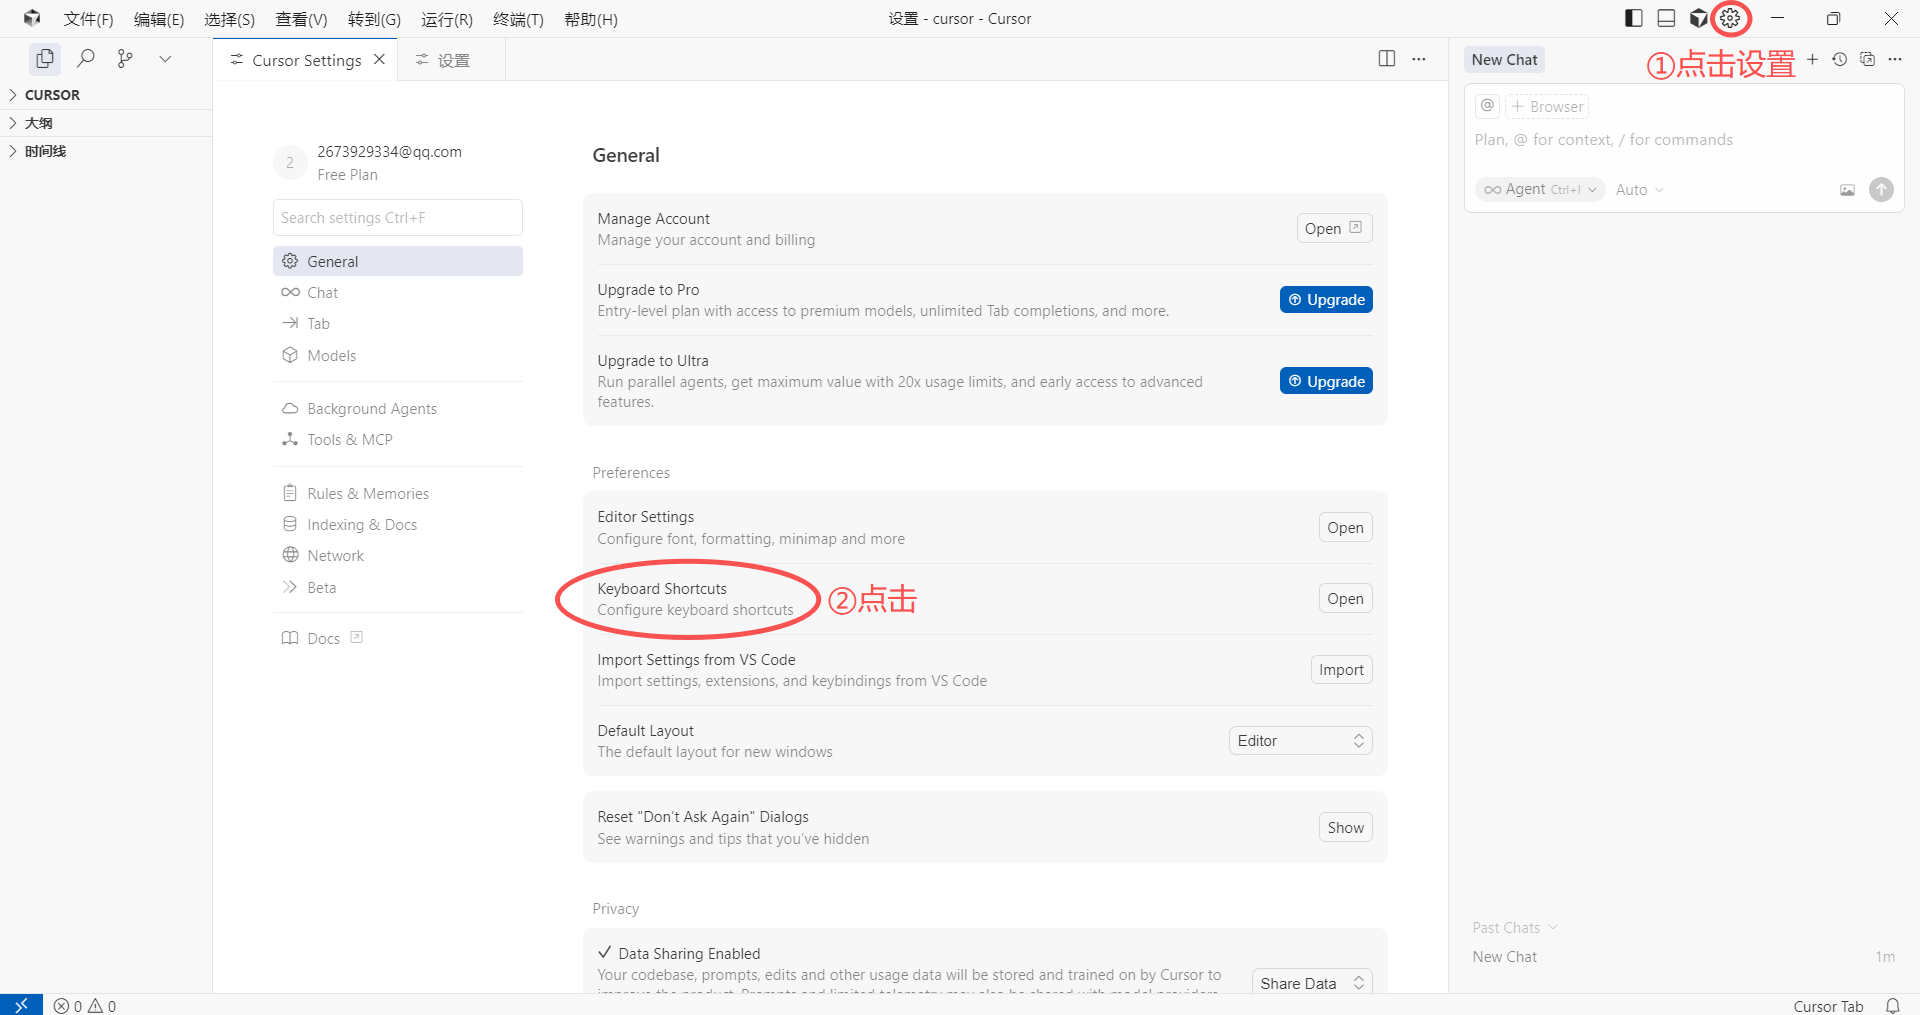Image resolution: width=1920 pixels, height=1015 pixels.
Task: Open Beta settings category
Action: pyautogui.click(x=397, y=587)
